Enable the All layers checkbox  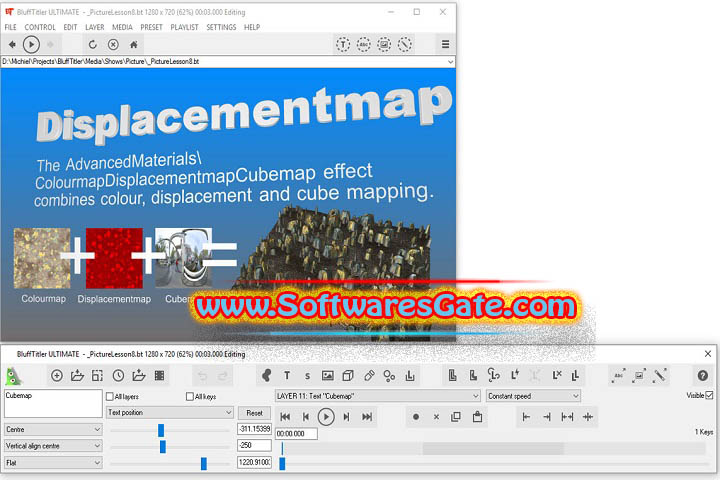[110, 396]
